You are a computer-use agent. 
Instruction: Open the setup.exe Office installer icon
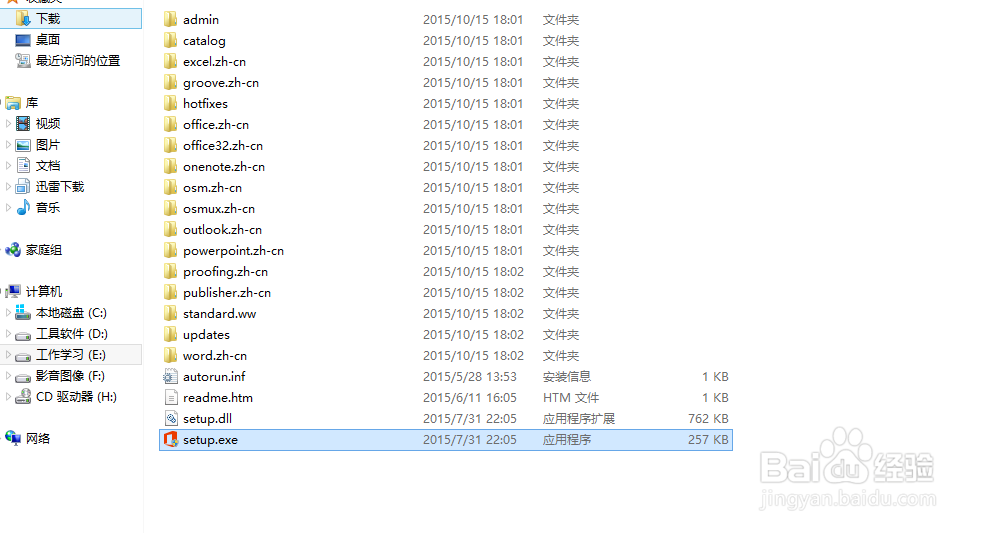170,440
